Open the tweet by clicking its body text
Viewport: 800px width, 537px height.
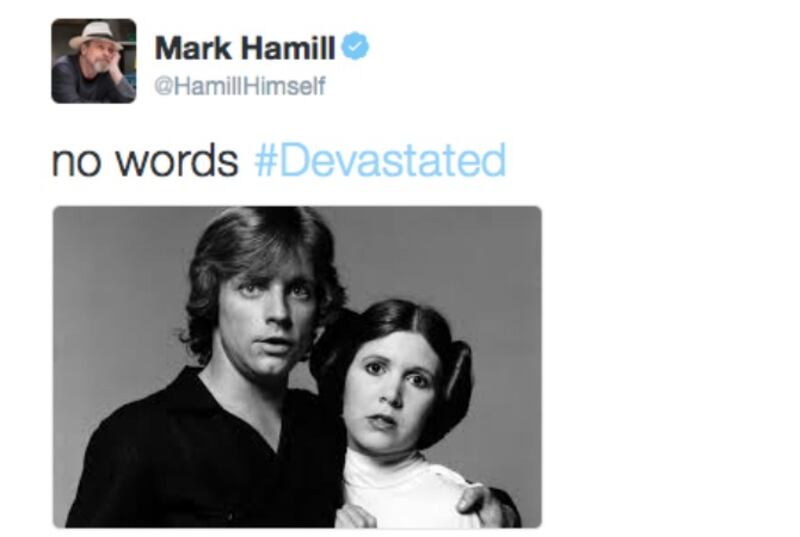(145, 161)
